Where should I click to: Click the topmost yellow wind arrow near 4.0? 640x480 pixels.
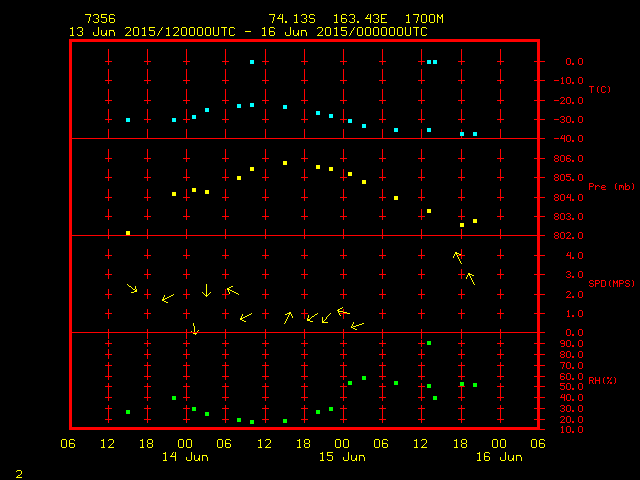458,257
